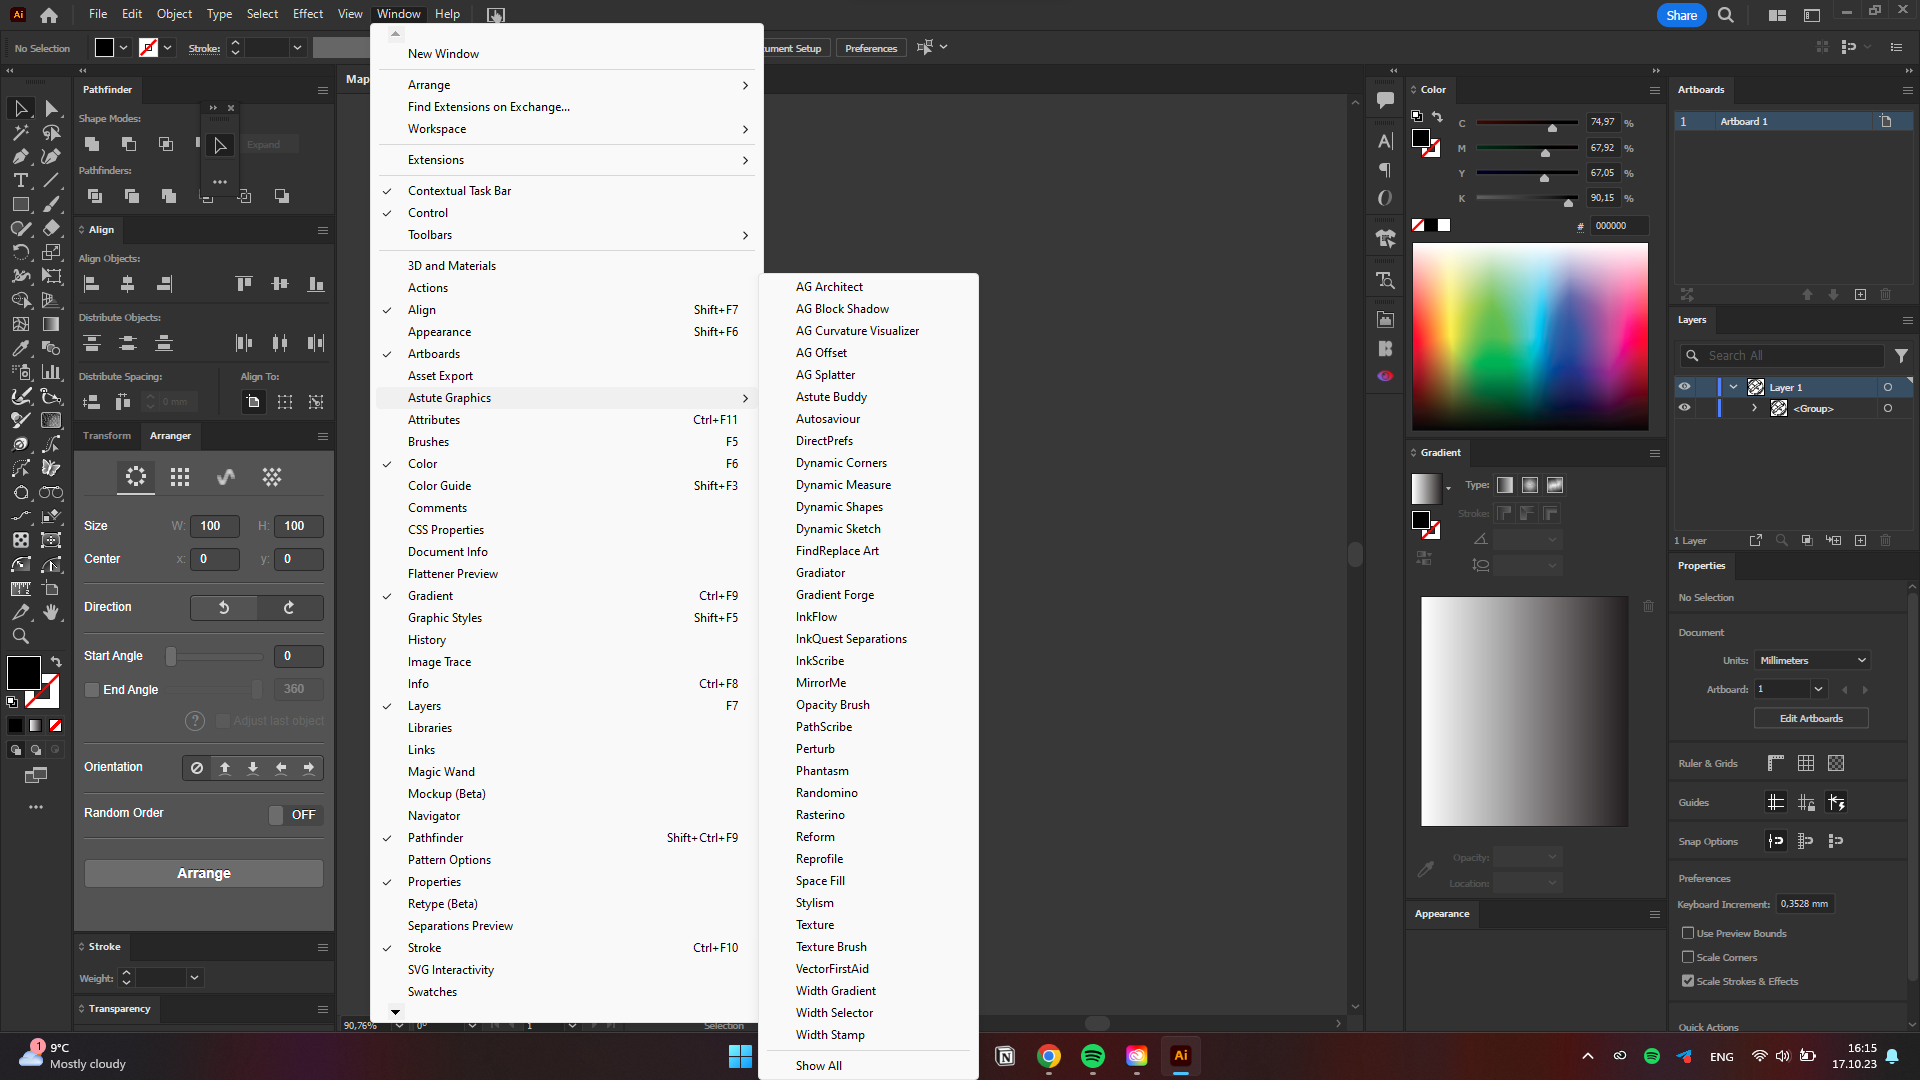
Task: Open Chrome from the taskbar
Action: point(1049,1056)
